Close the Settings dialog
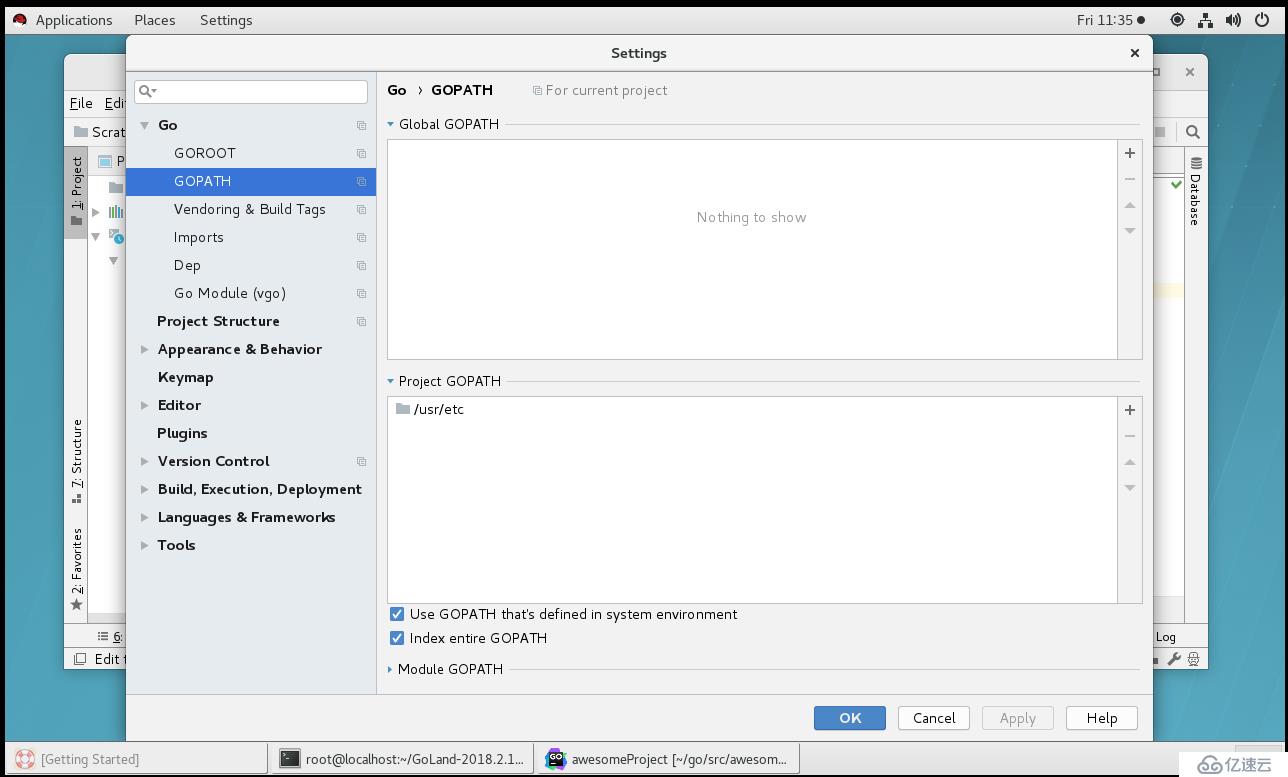1288x777 pixels. tap(1134, 53)
